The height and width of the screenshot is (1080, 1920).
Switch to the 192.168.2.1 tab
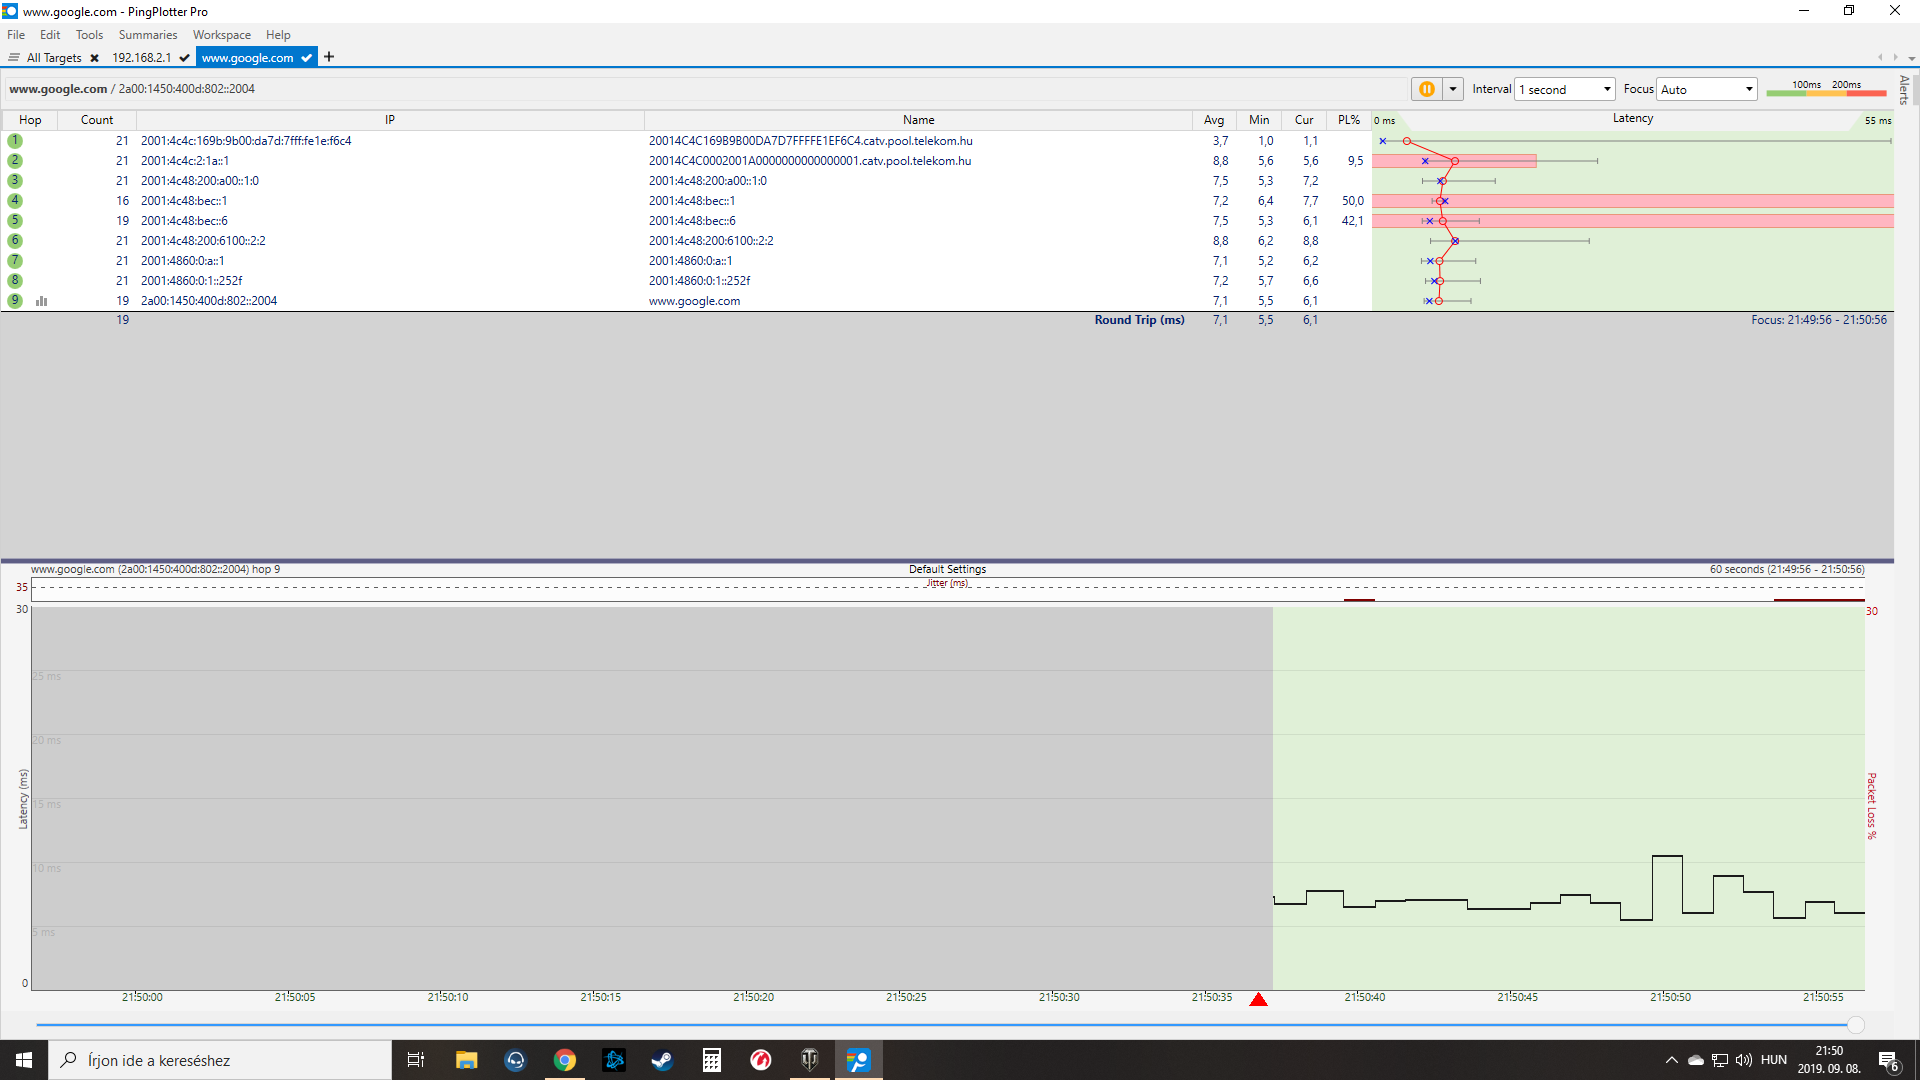(x=141, y=58)
